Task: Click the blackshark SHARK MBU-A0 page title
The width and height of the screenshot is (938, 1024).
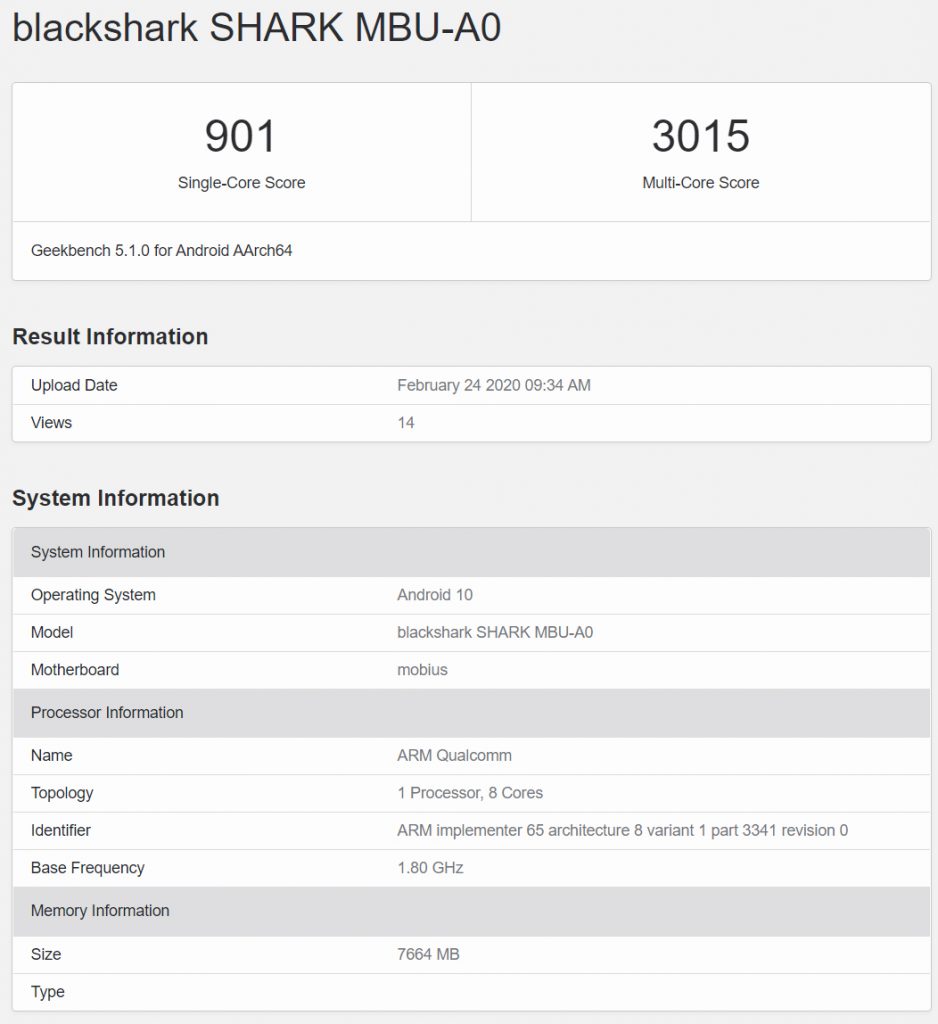Action: click(256, 28)
